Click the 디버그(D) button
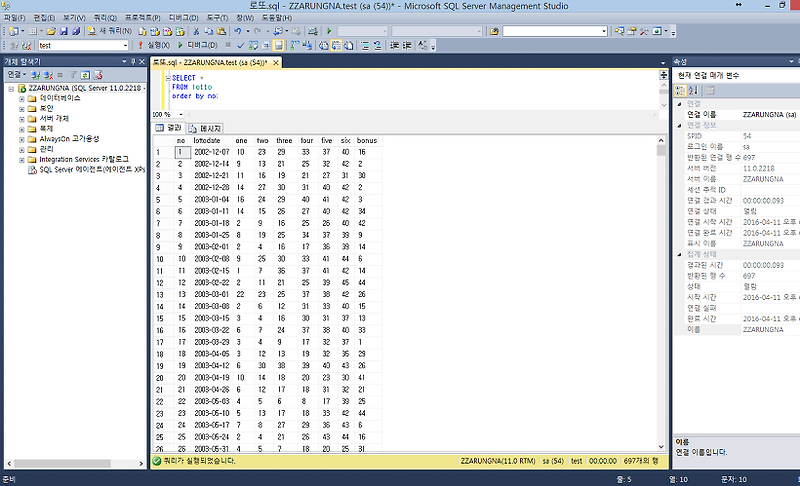The height and width of the screenshot is (486, 800). point(197,45)
